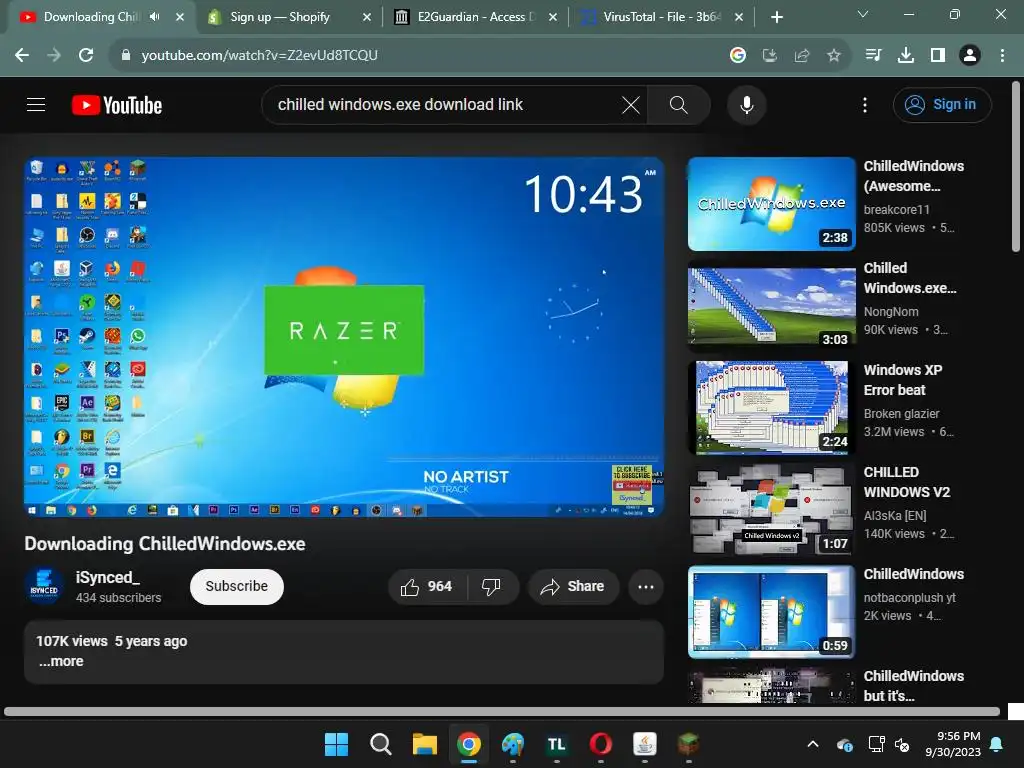Open Chrome downloads icon
This screenshot has height=768, width=1024.
pos(905,56)
